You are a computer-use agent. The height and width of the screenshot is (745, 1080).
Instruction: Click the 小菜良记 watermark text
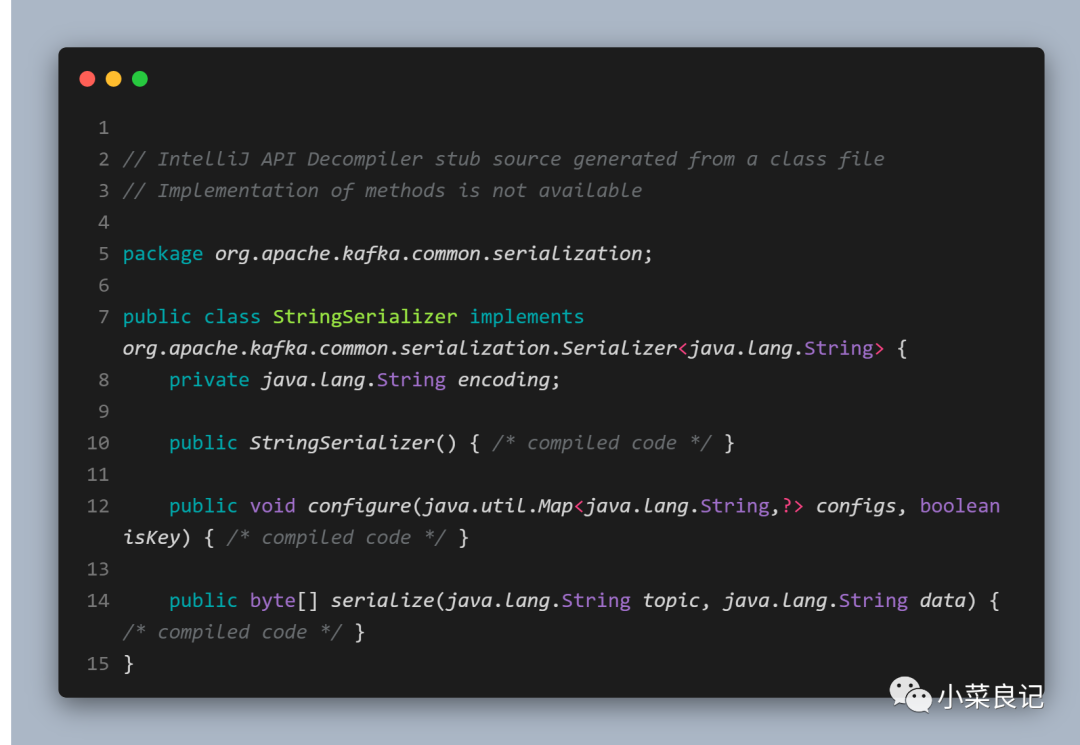[990, 697]
